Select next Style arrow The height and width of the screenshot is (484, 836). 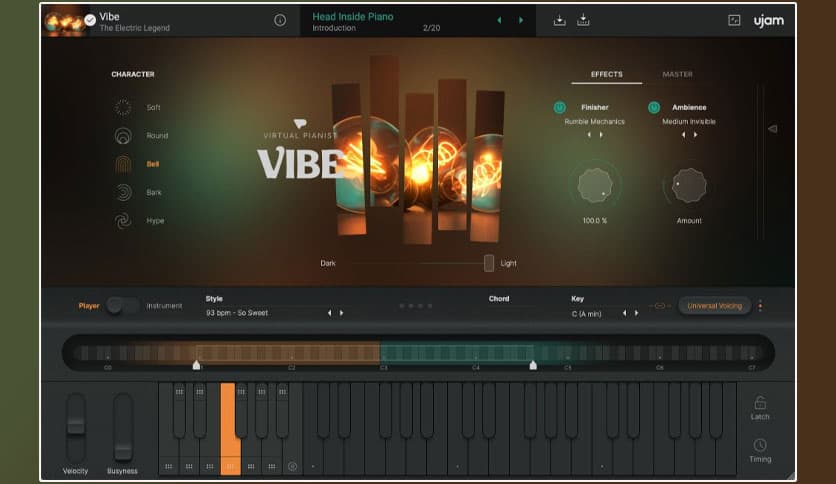tap(342, 313)
